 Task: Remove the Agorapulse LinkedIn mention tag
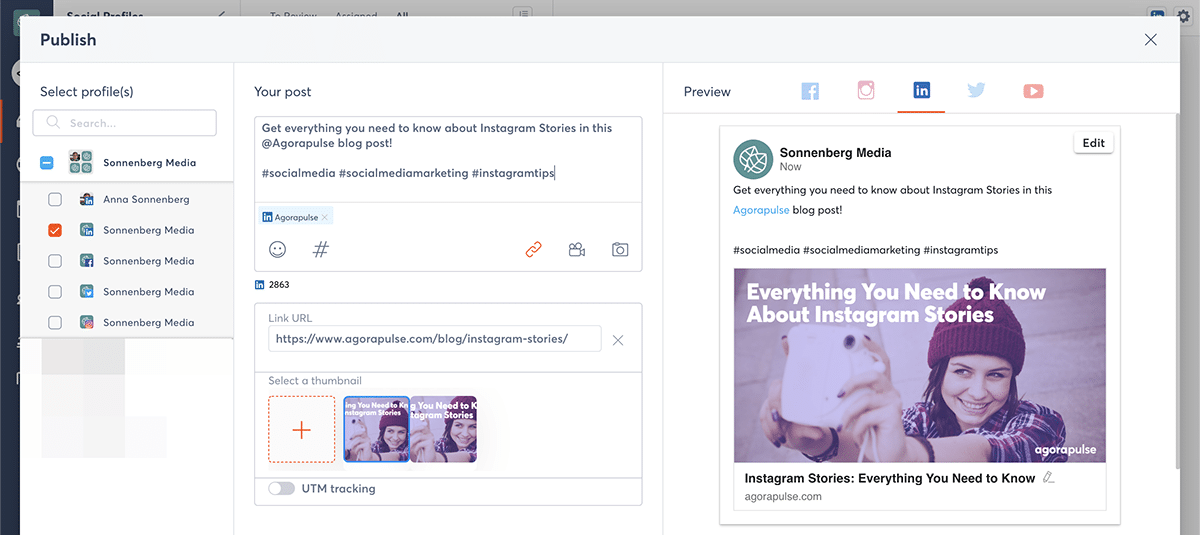click(x=324, y=217)
